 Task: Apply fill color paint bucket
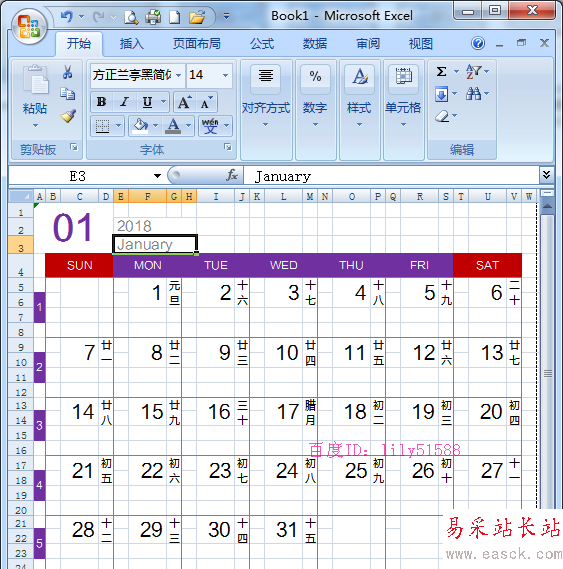[x=140, y=126]
